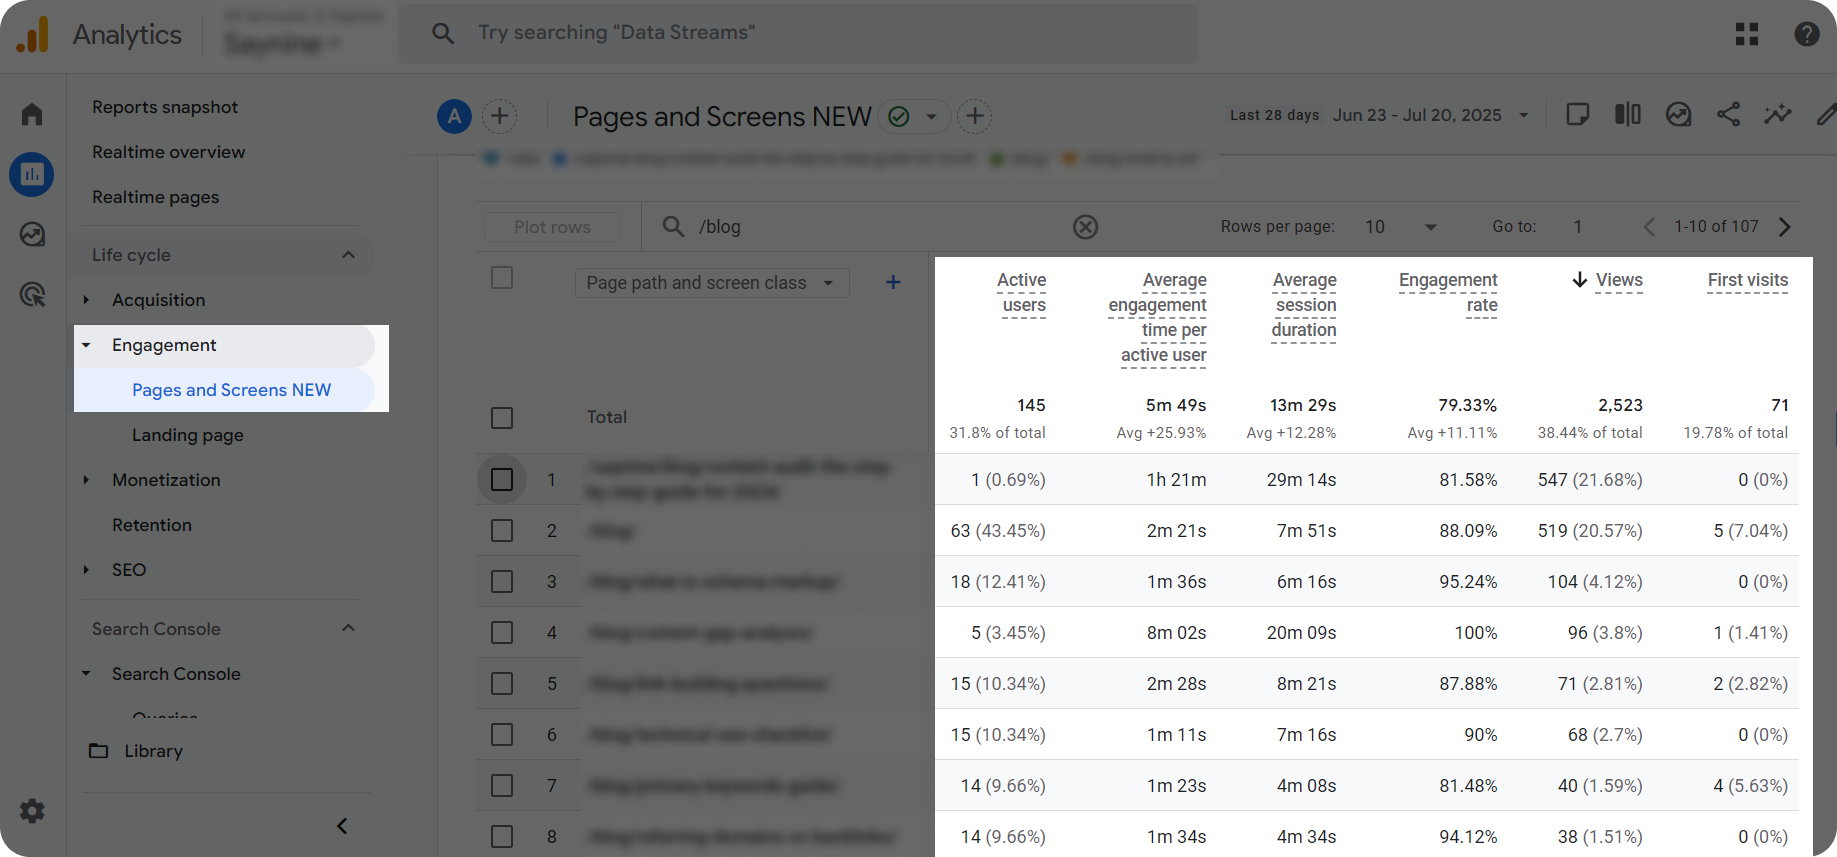Viewport: 1837px width, 857px height.
Task: Click the All Users 'A' segment badge
Action: [454, 116]
